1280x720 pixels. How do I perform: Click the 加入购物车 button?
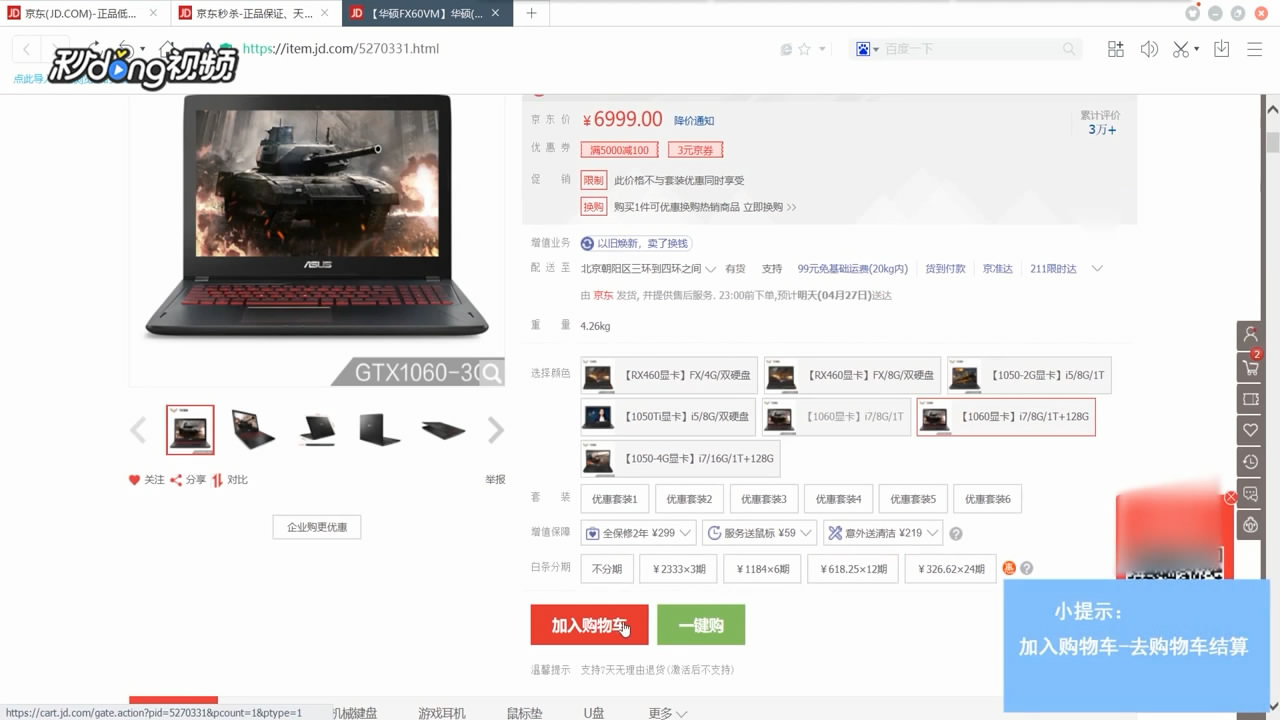588,624
